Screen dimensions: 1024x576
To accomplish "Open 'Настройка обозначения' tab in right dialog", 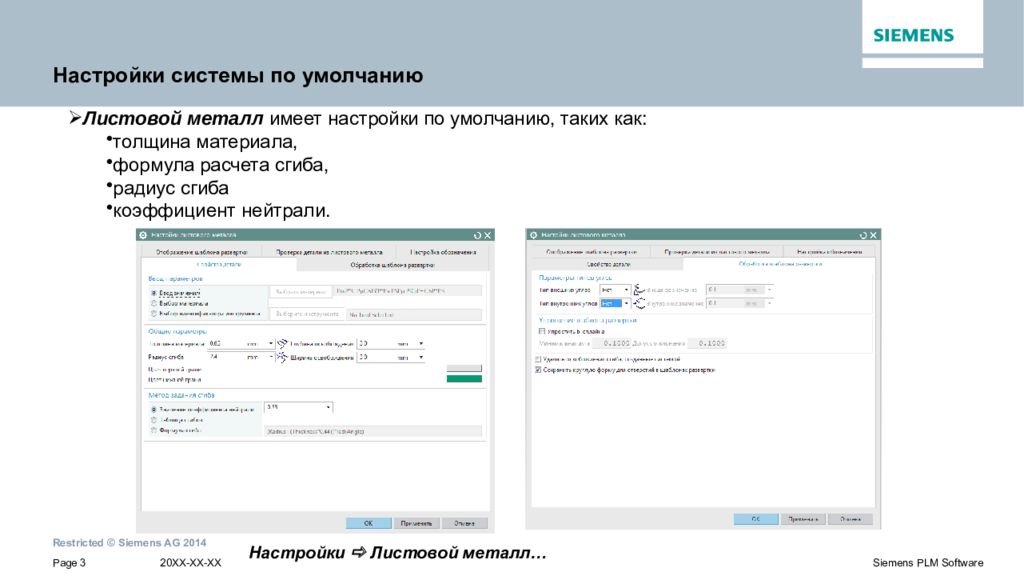I will pyautogui.click(x=829, y=252).
